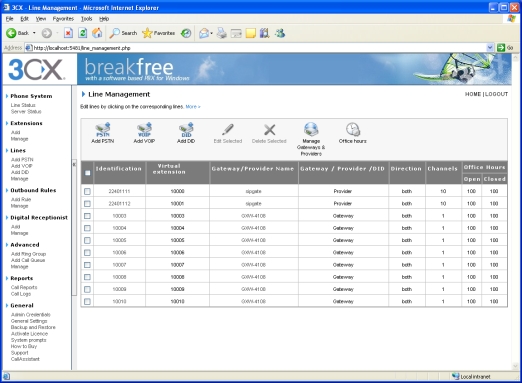The height and width of the screenshot is (383, 522).
Task: Click the Add DID toolbar icon
Action: click(186, 130)
